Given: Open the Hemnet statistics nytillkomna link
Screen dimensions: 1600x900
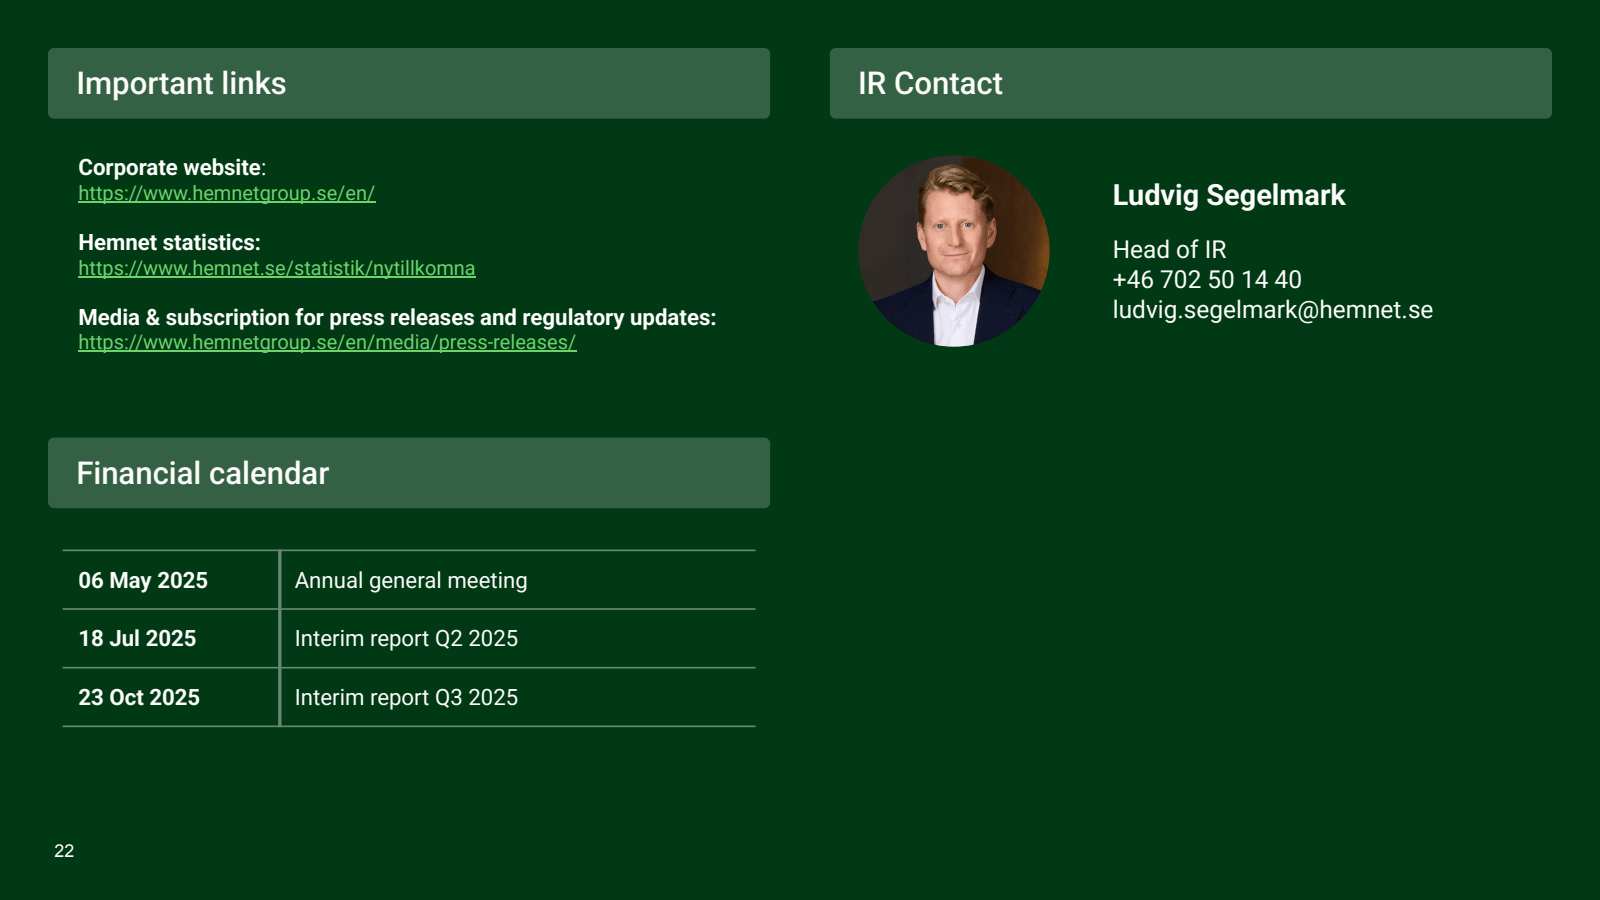Looking at the screenshot, I should pos(277,268).
